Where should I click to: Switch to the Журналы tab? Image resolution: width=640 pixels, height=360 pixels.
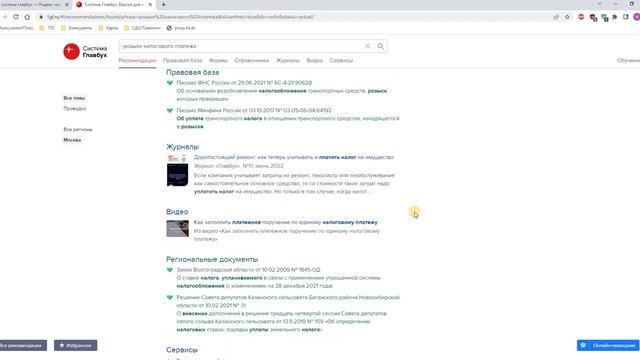pos(288,60)
